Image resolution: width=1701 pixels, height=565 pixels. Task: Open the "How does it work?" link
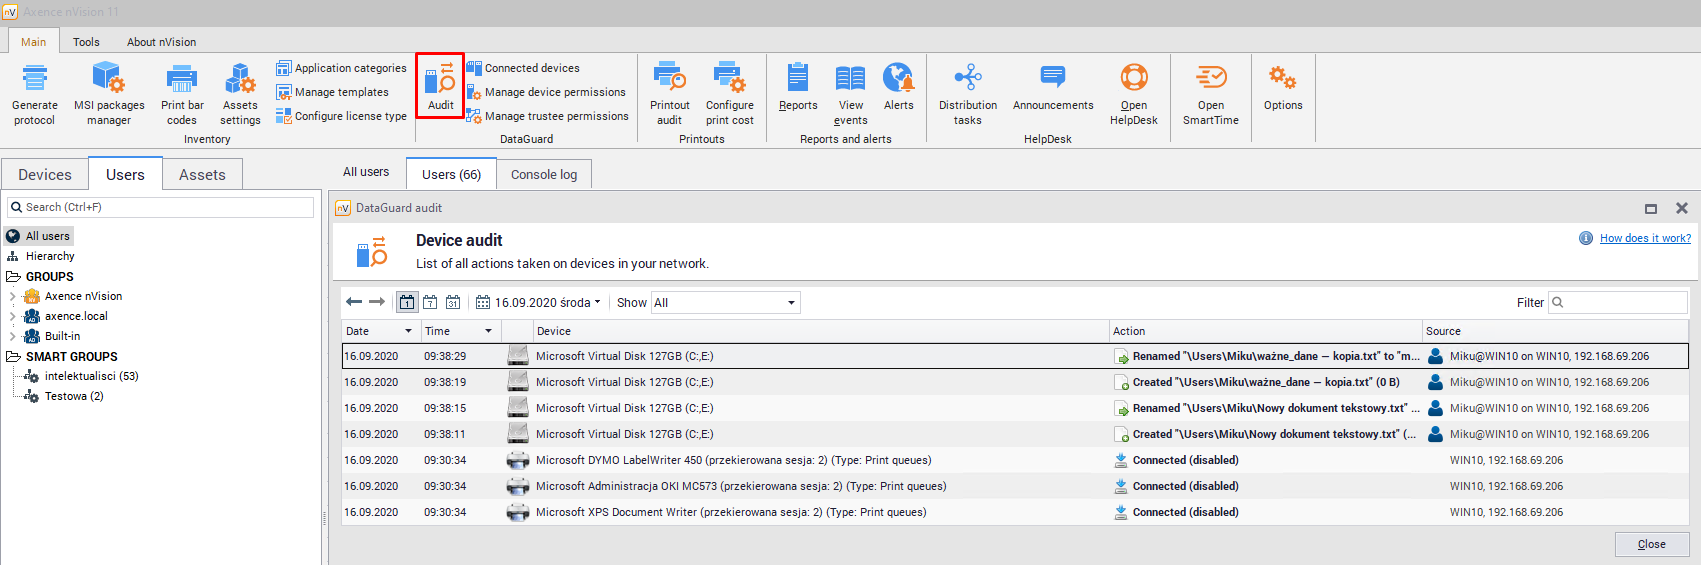point(1645,238)
